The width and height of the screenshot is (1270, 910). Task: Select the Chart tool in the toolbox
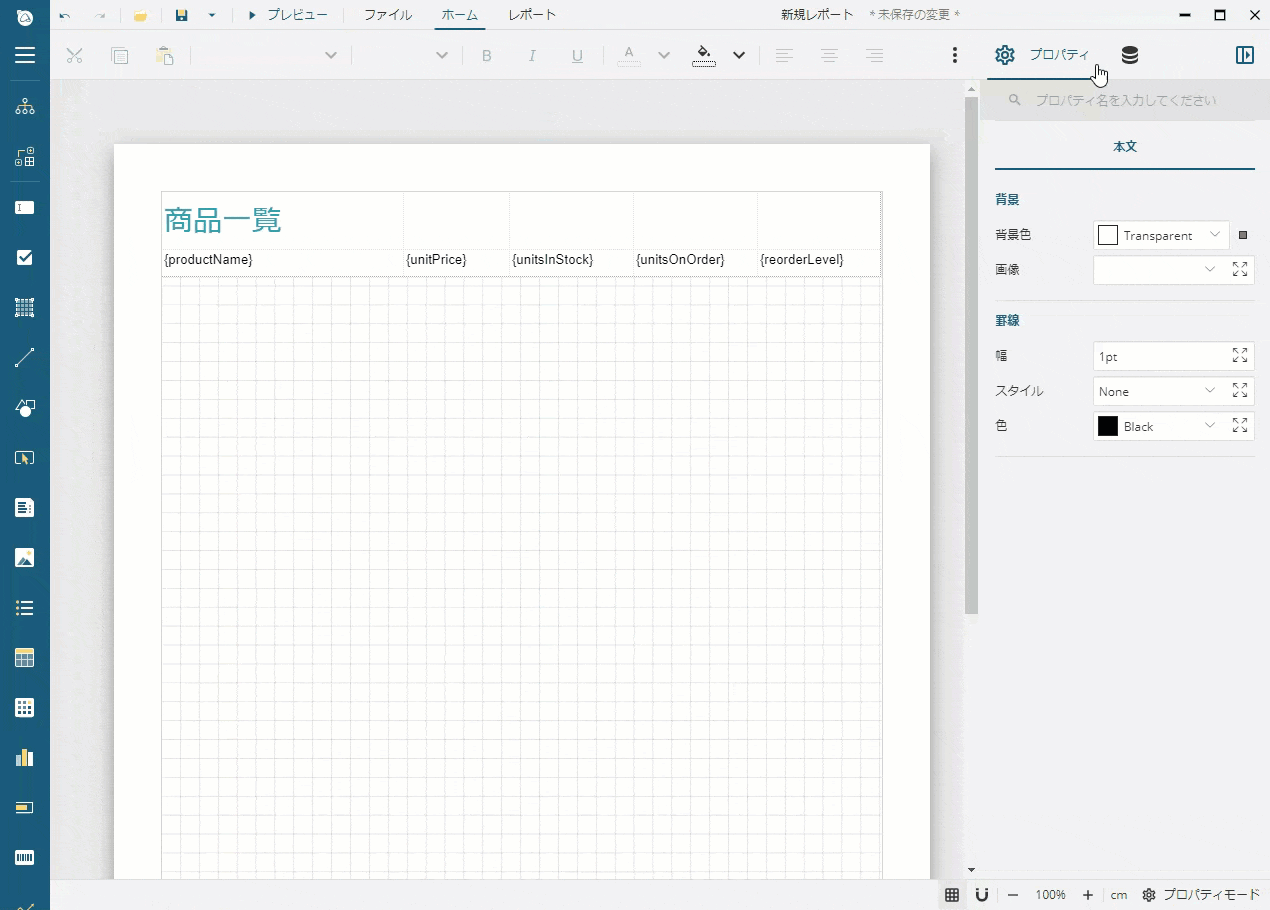tap(24, 757)
